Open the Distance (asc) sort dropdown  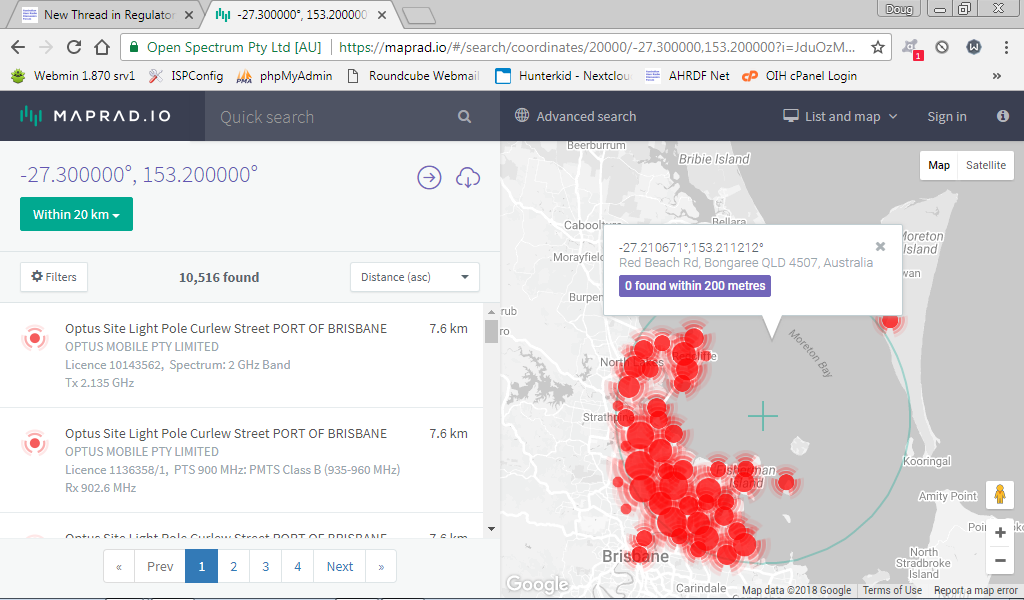pyautogui.click(x=414, y=277)
